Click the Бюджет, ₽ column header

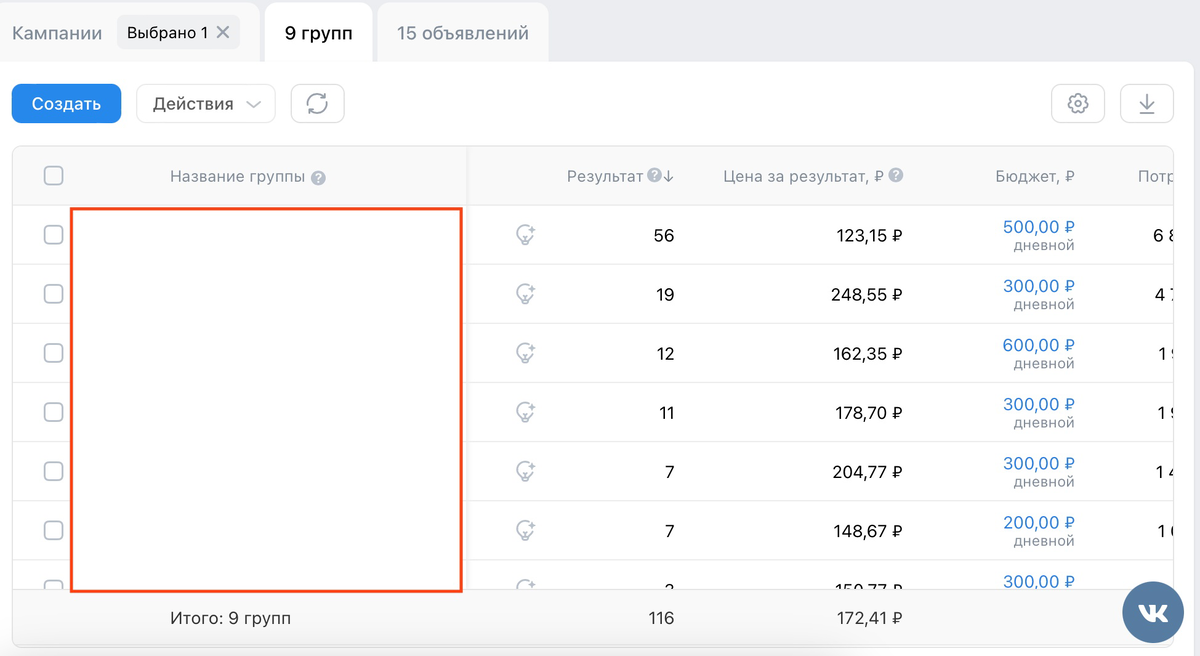pos(1034,176)
